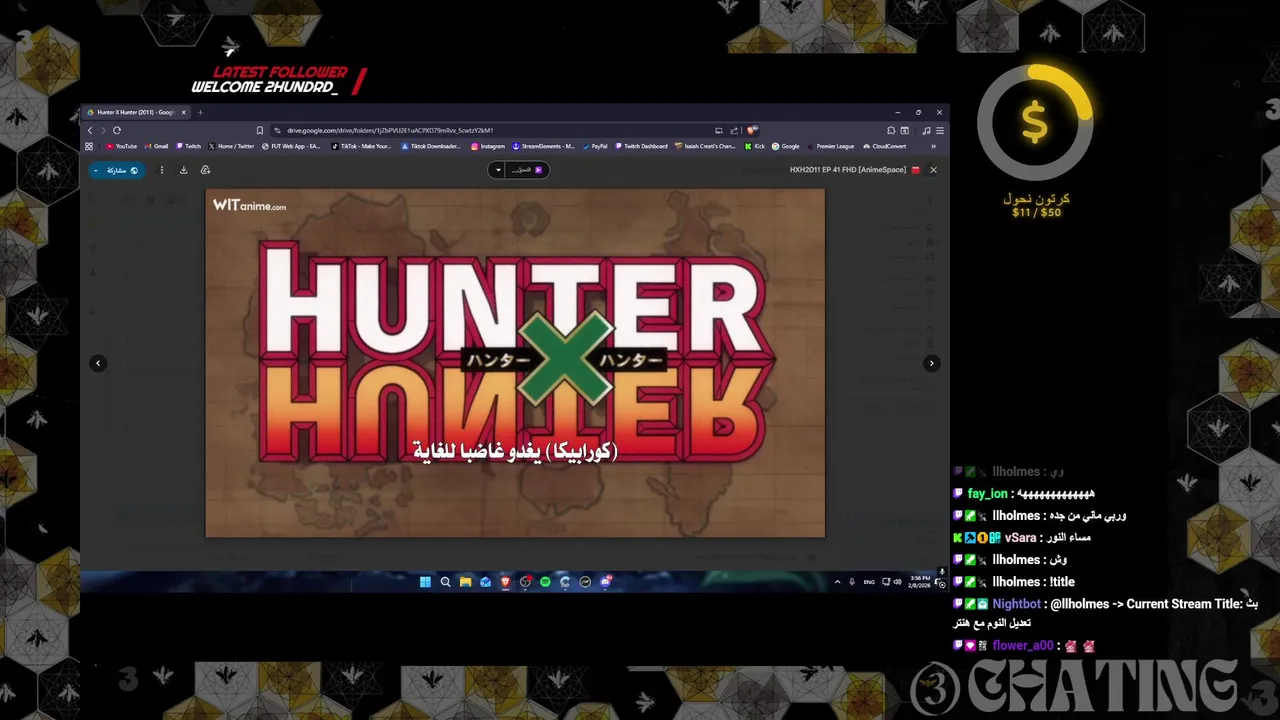This screenshot has height=720, width=1280.
Task: Bookmark this page with bookmark icon
Action: [x=260, y=130]
